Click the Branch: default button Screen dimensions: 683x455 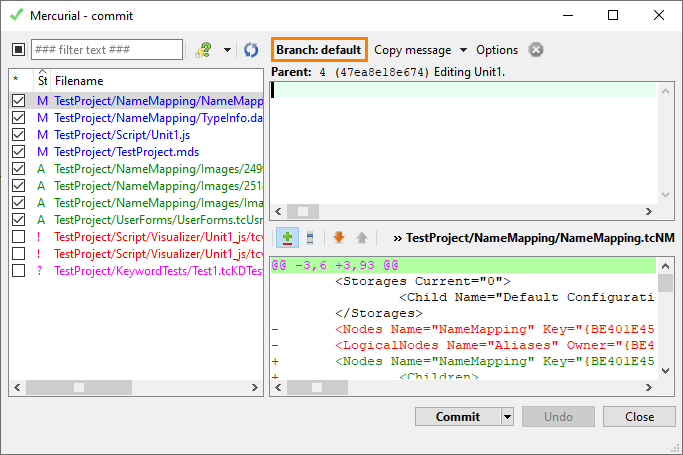(x=319, y=50)
